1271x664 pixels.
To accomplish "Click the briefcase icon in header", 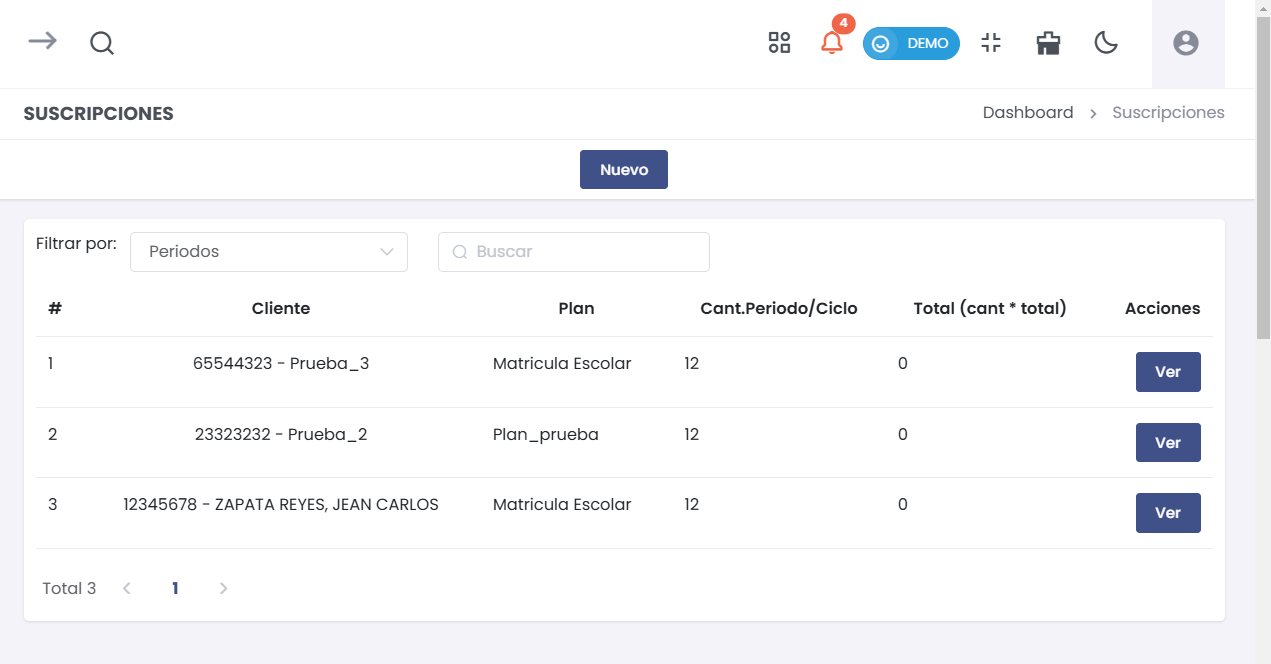I will point(1048,43).
